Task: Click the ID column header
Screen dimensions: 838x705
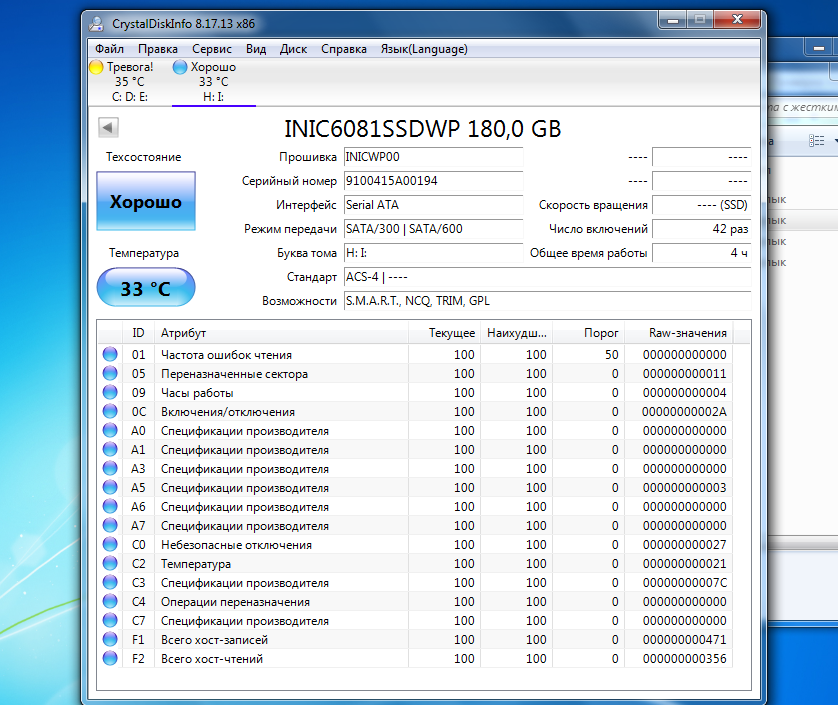Action: click(138, 333)
